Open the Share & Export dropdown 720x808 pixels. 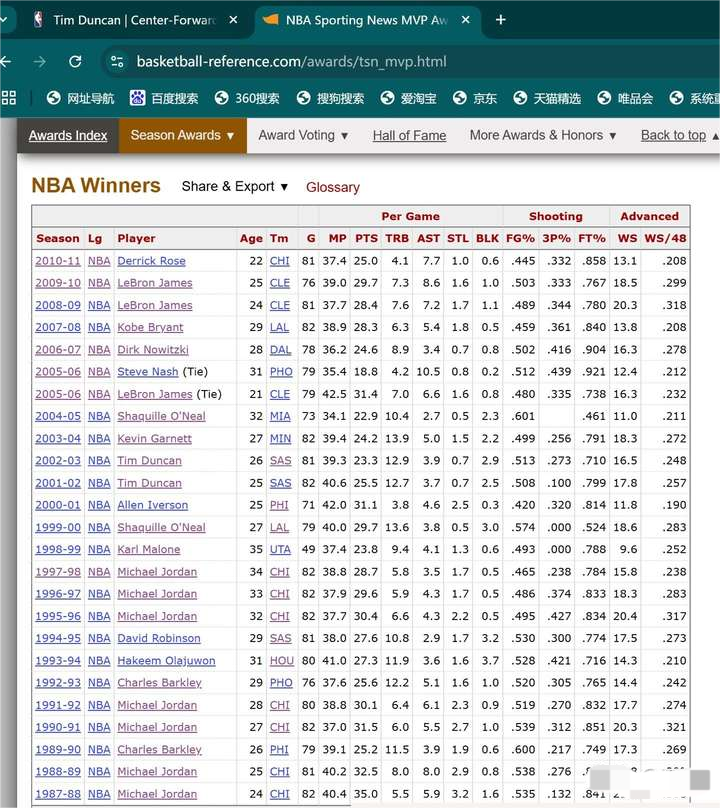tap(235, 187)
